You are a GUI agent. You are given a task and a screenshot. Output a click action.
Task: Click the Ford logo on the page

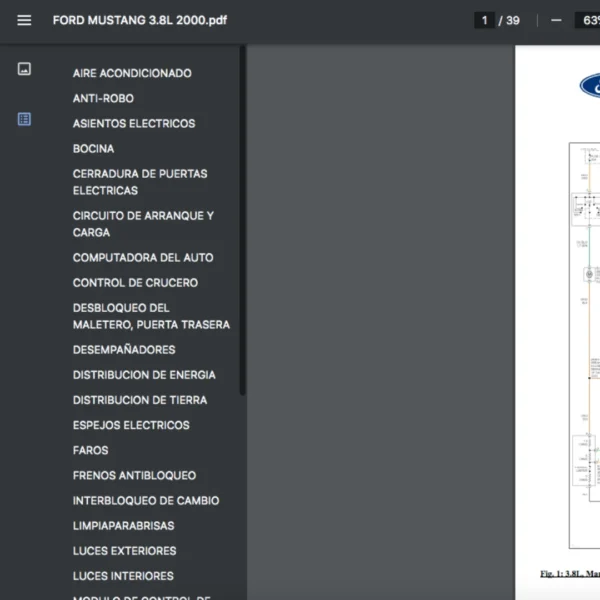[x=590, y=86]
